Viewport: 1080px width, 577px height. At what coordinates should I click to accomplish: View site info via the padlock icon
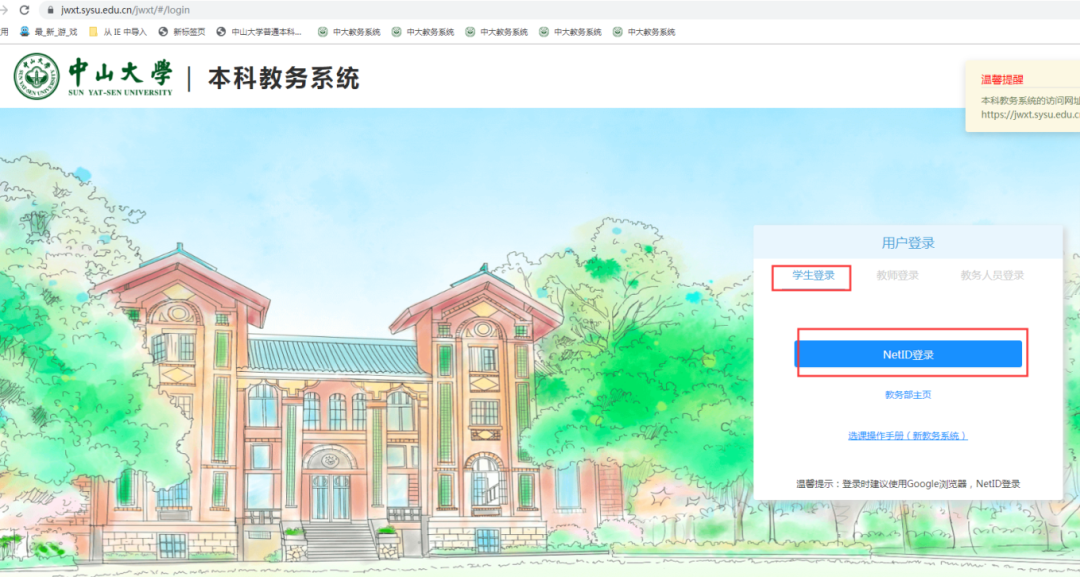pyautogui.click(x=50, y=10)
